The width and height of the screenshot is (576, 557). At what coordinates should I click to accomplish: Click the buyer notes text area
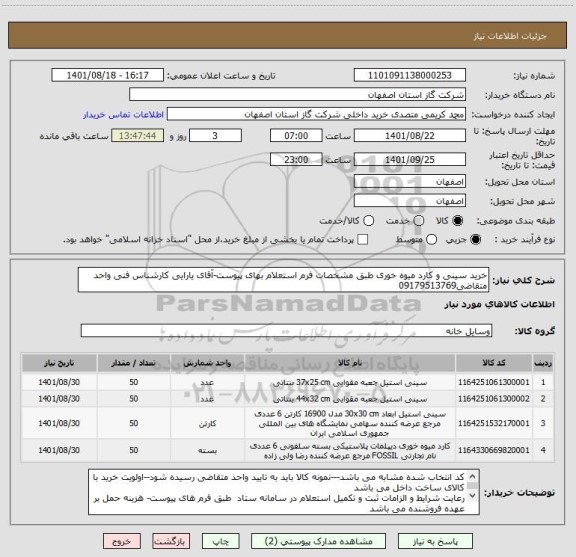pyautogui.click(x=284, y=492)
